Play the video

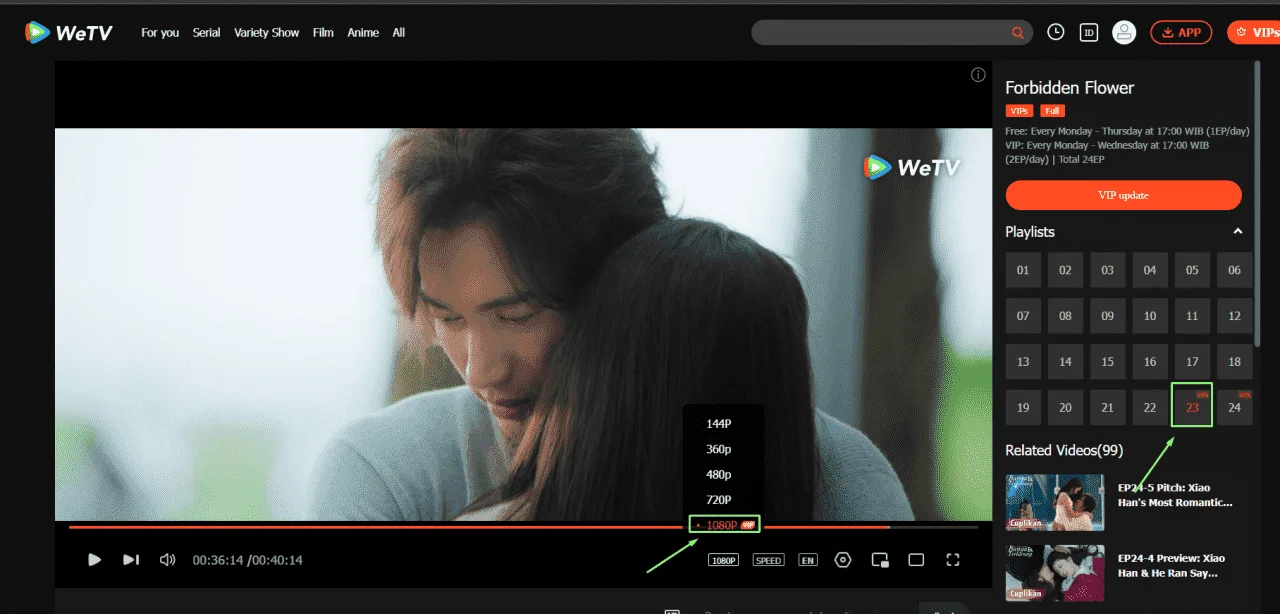coord(94,560)
